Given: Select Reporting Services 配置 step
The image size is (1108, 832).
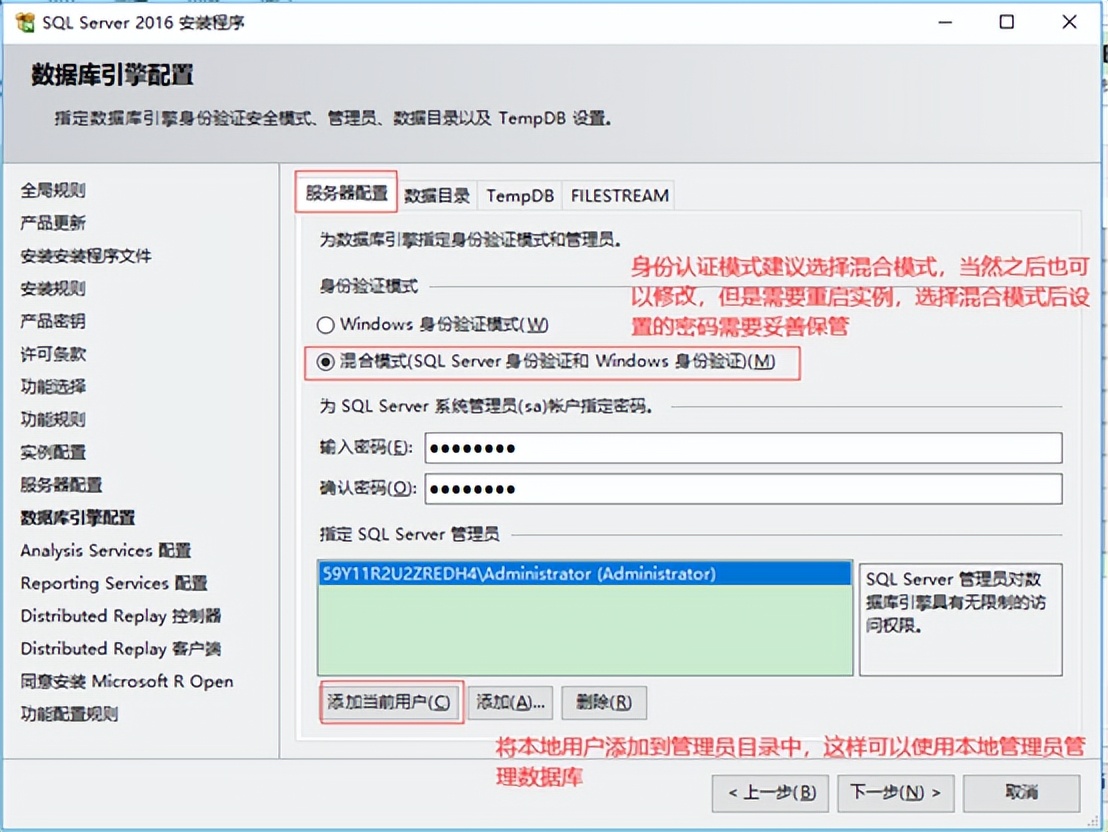Looking at the screenshot, I should (114, 583).
